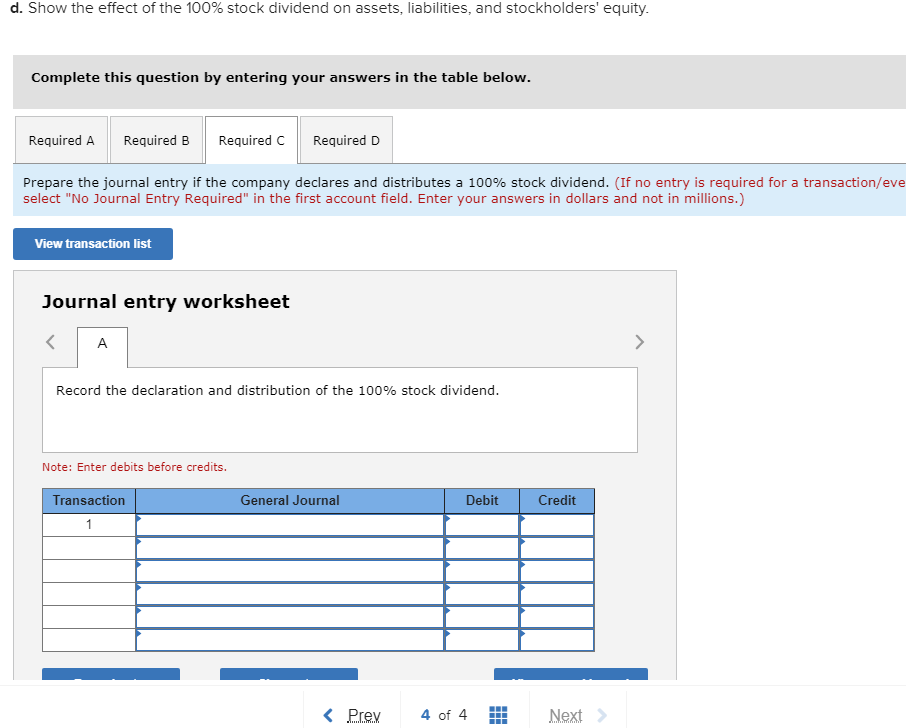Select the Required C tab

[251, 140]
